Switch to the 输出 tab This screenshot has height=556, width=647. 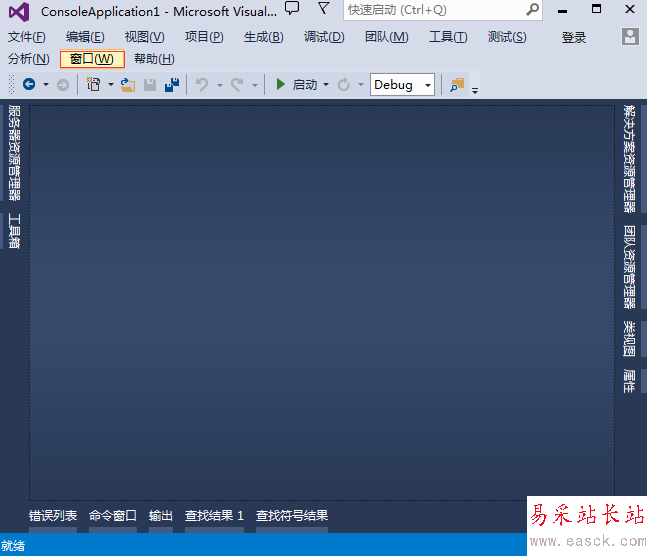161,516
